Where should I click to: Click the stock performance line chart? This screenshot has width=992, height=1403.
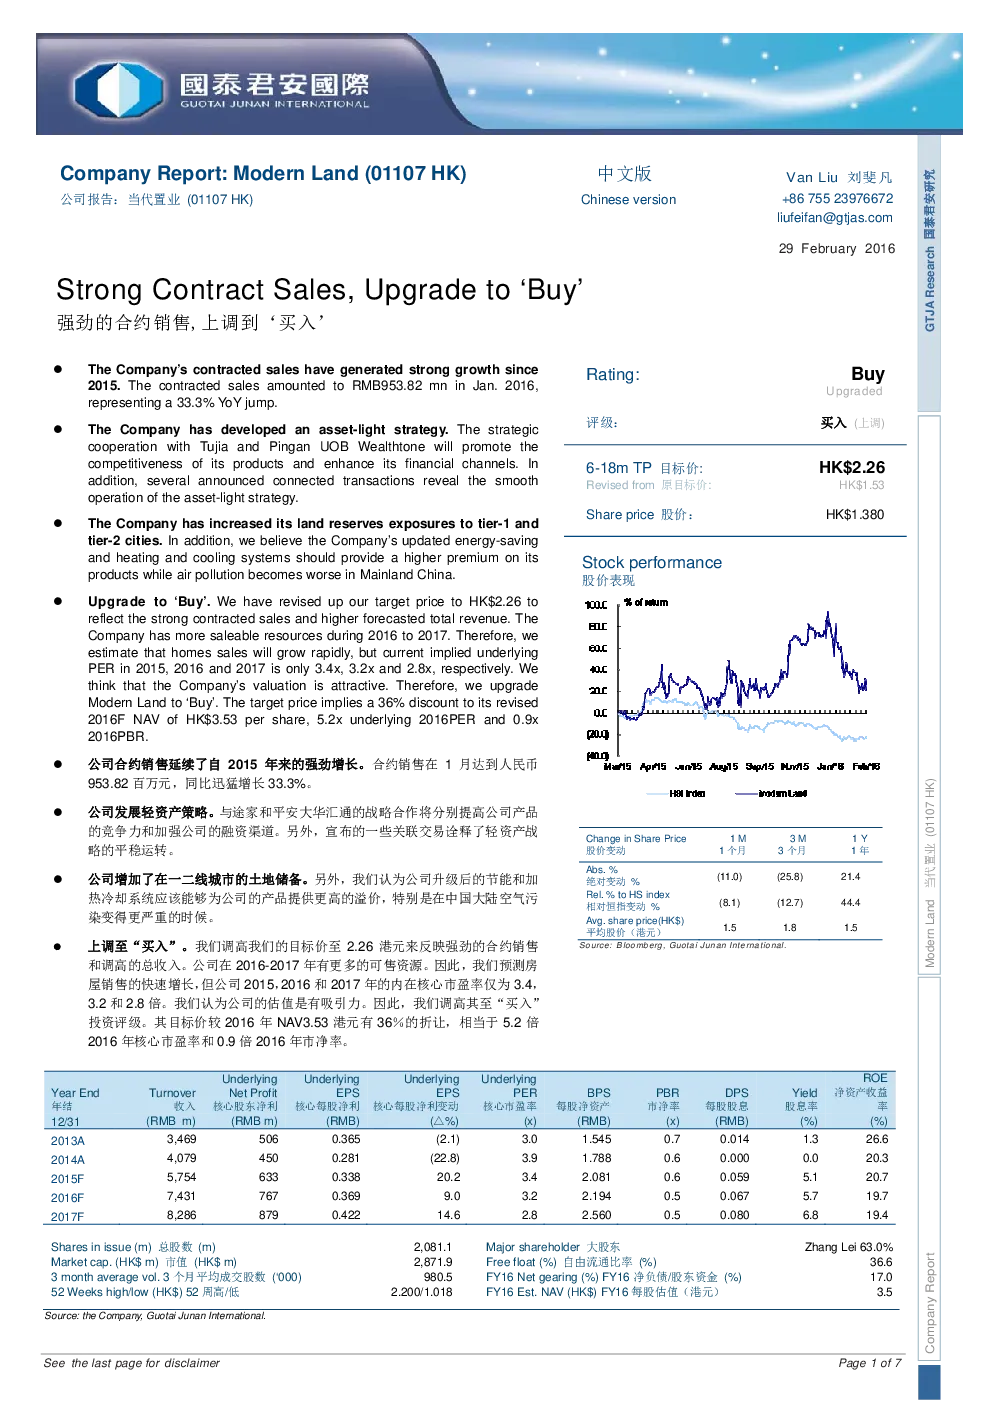tap(734, 698)
